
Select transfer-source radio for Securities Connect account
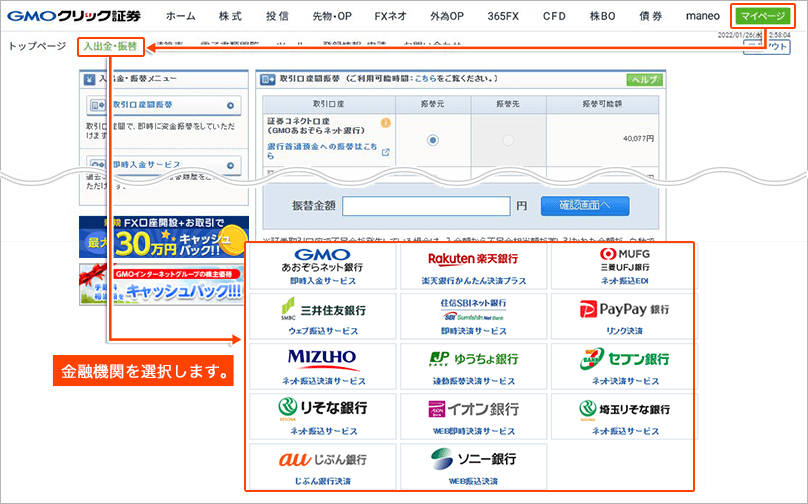coord(432,140)
